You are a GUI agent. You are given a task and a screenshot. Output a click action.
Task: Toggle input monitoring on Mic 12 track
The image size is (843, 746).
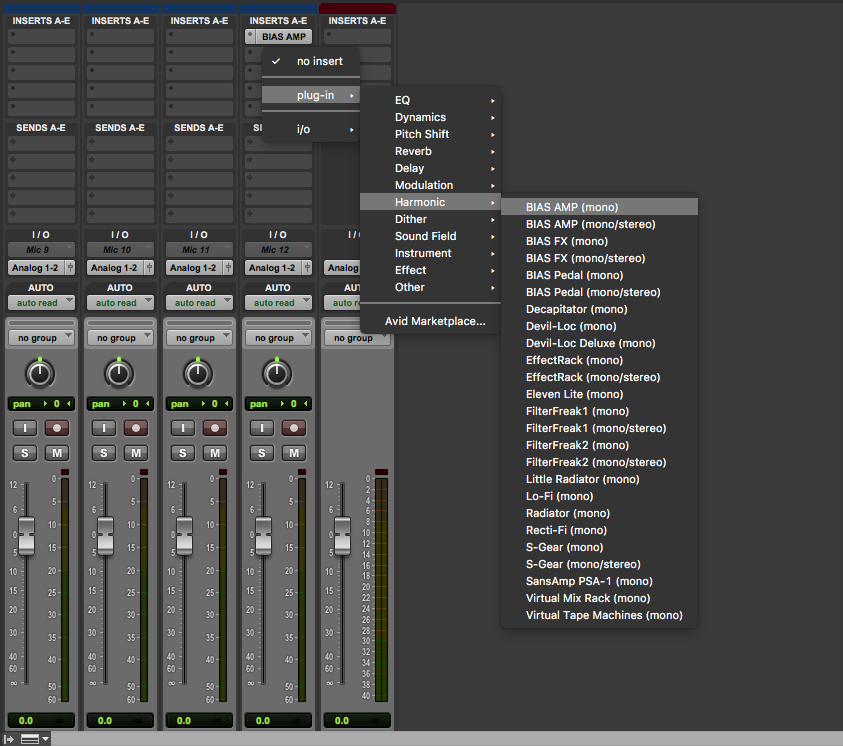(x=262, y=428)
